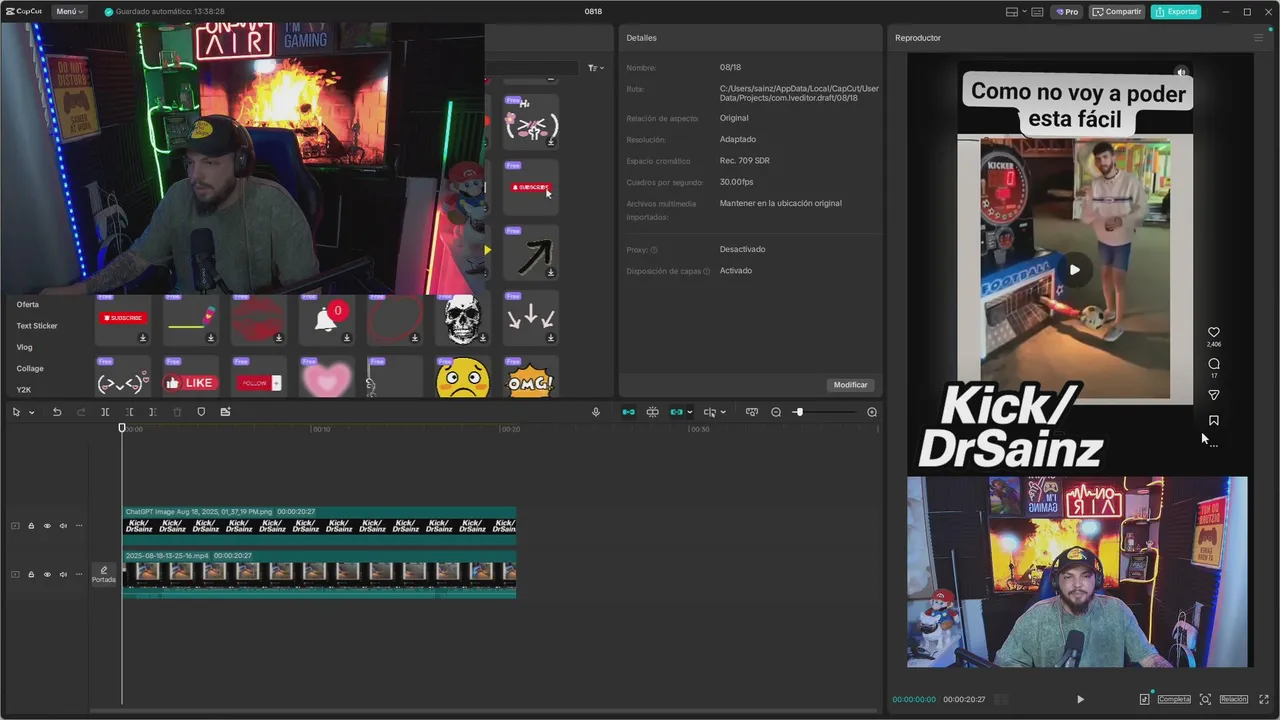
Task: Expand the selection tool dropdown arrow
Action: 32,412
